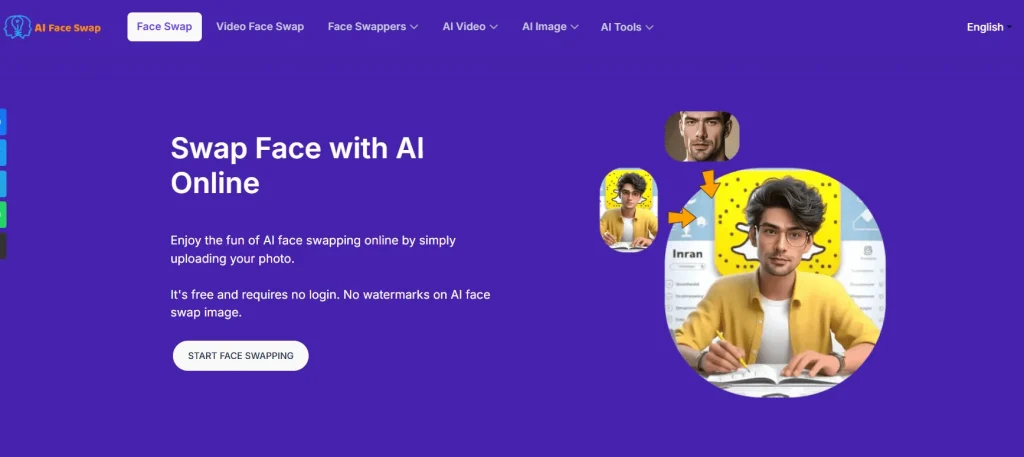The height and width of the screenshot is (457, 1024).
Task: Click the large swapped face result image
Action: [x=775, y=283]
